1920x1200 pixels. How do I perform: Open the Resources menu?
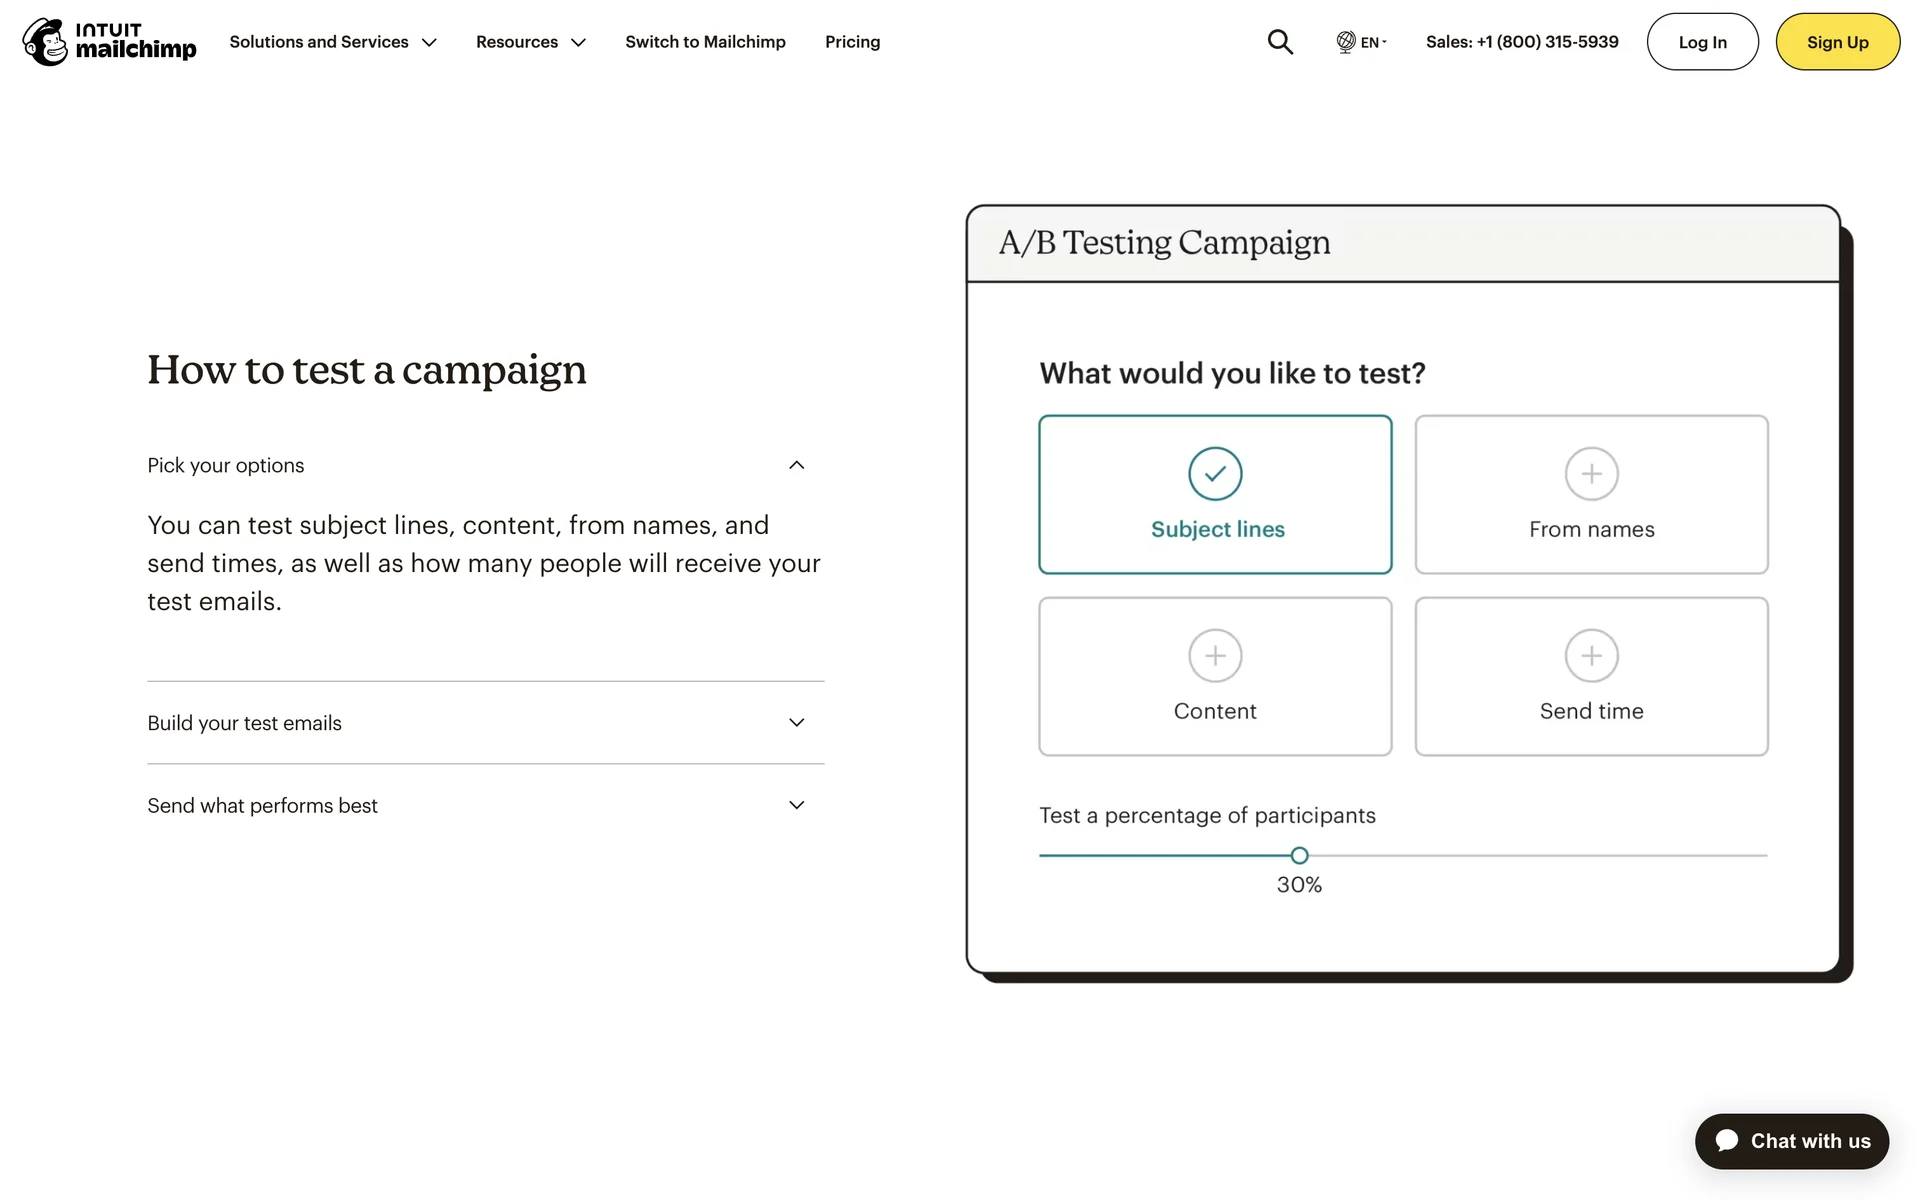click(530, 42)
